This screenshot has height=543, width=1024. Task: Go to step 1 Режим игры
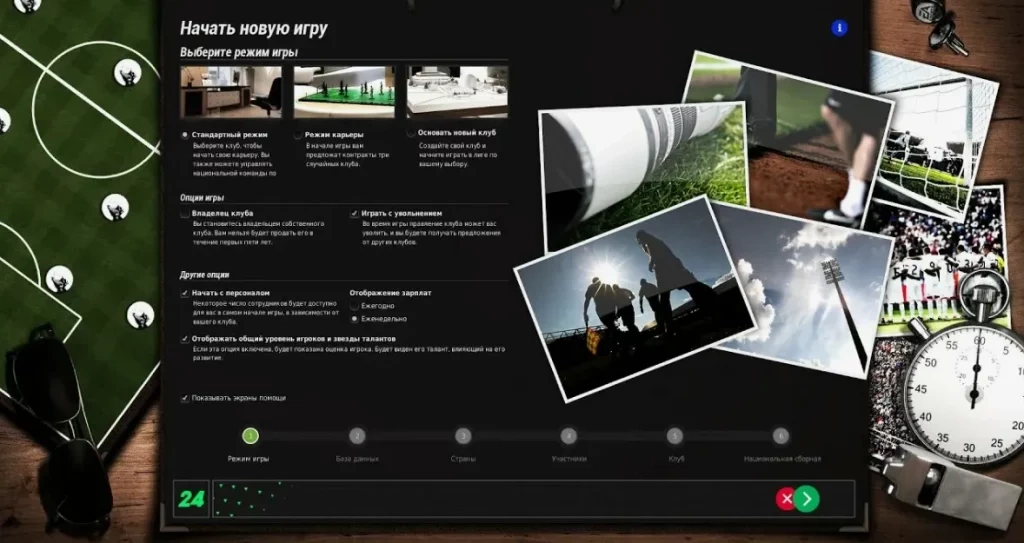(x=250, y=436)
